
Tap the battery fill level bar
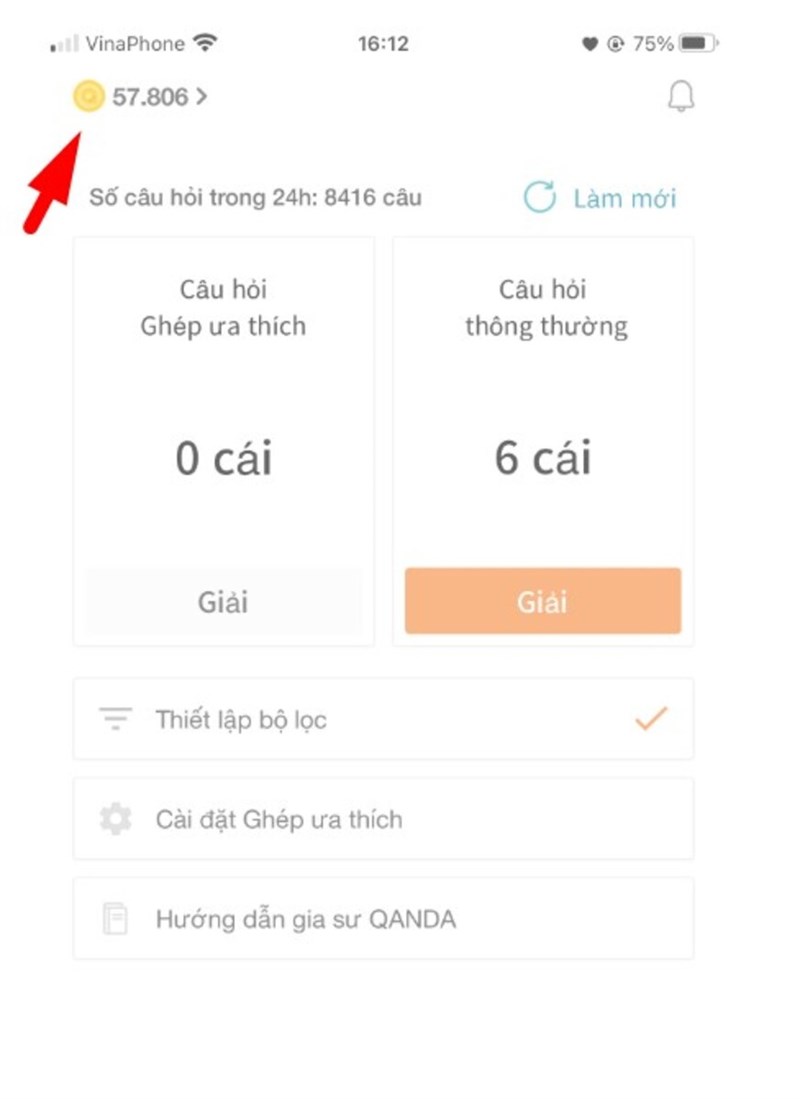tap(691, 42)
